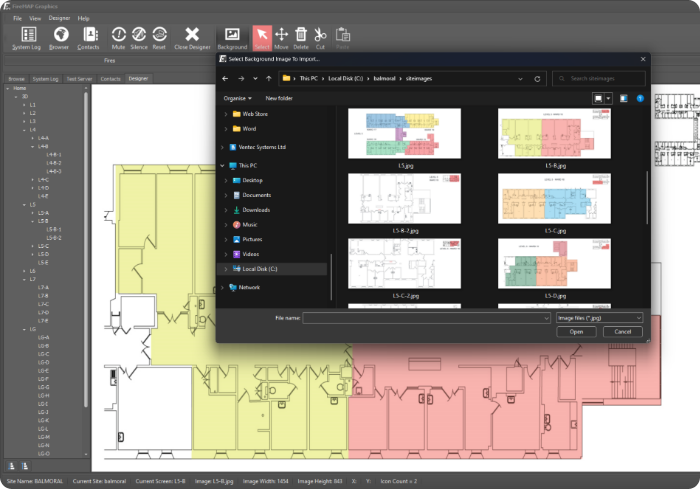The height and width of the screenshot is (490, 700).
Task: Expand the Downloads folder chevron
Action: (x=224, y=210)
